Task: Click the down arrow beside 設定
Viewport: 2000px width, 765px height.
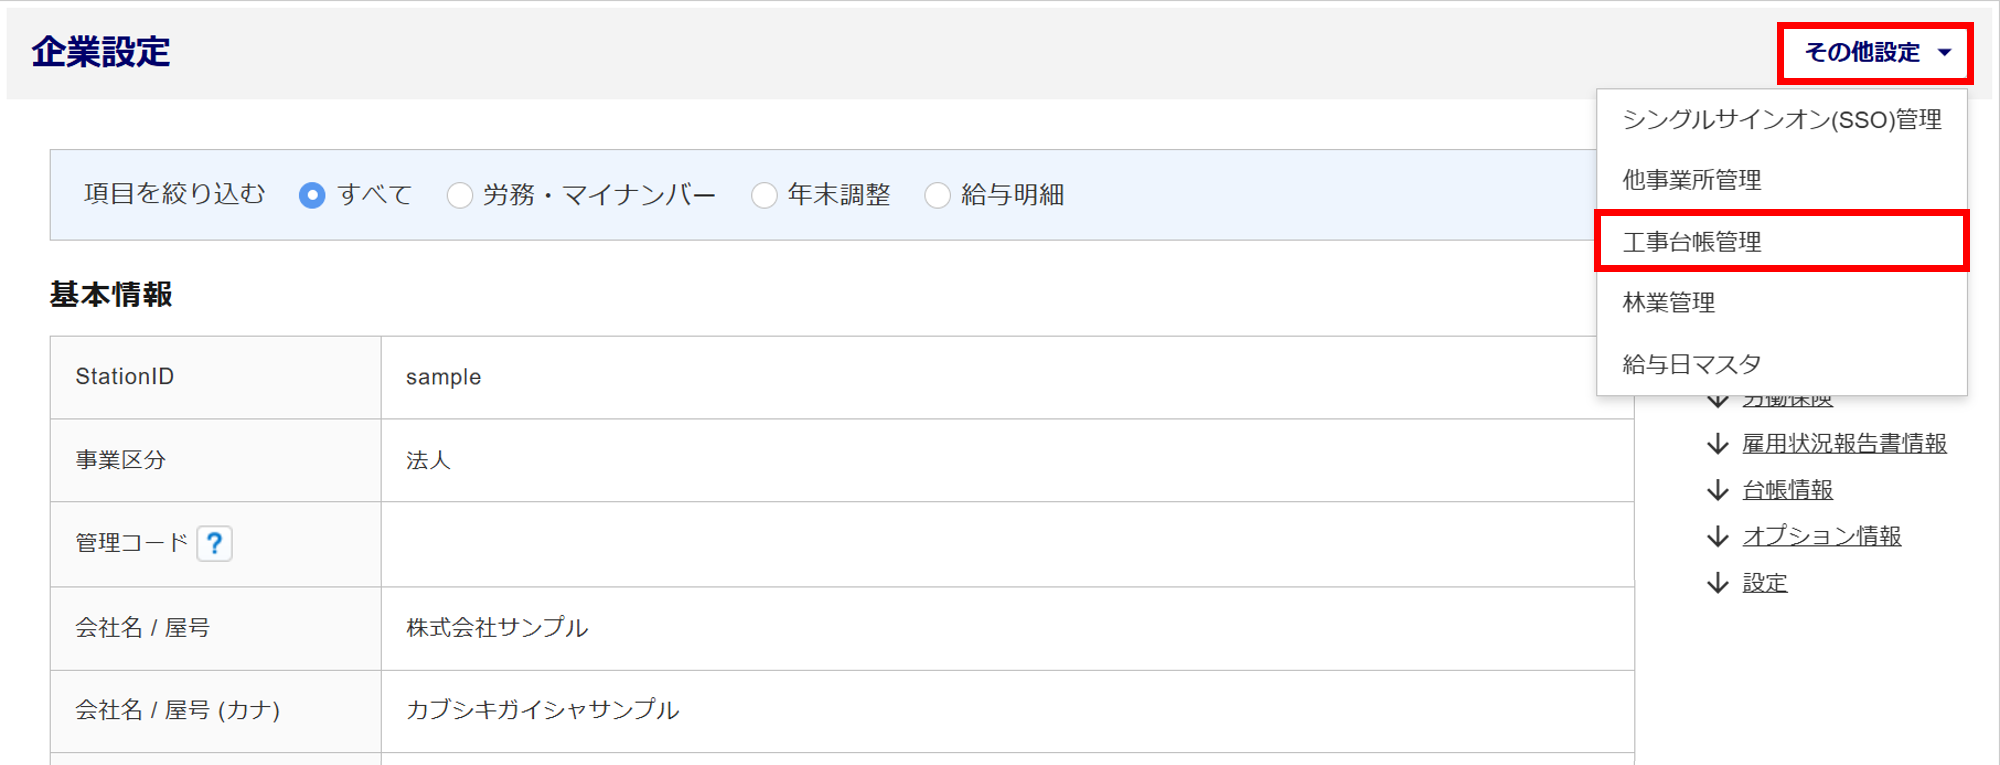Action: click(x=1717, y=583)
